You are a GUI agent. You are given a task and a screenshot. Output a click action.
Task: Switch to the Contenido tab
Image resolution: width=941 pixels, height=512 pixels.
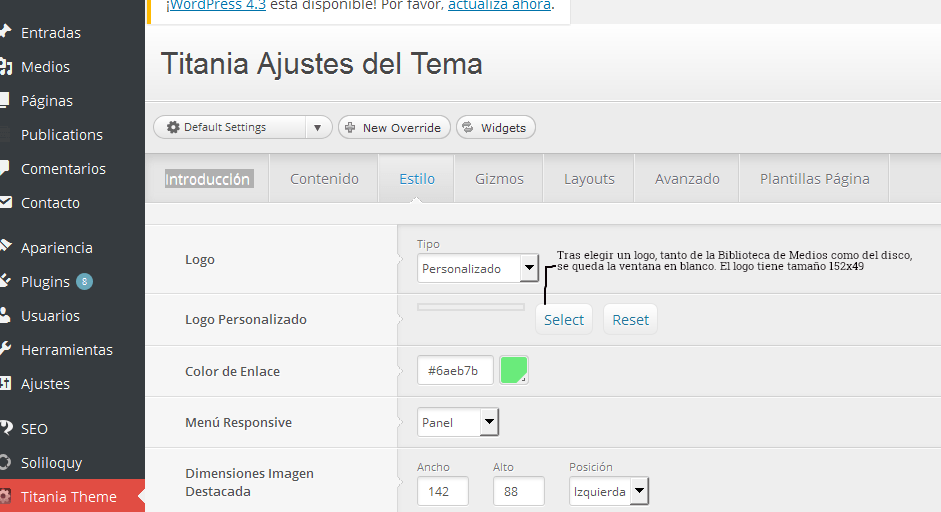tap(324, 179)
